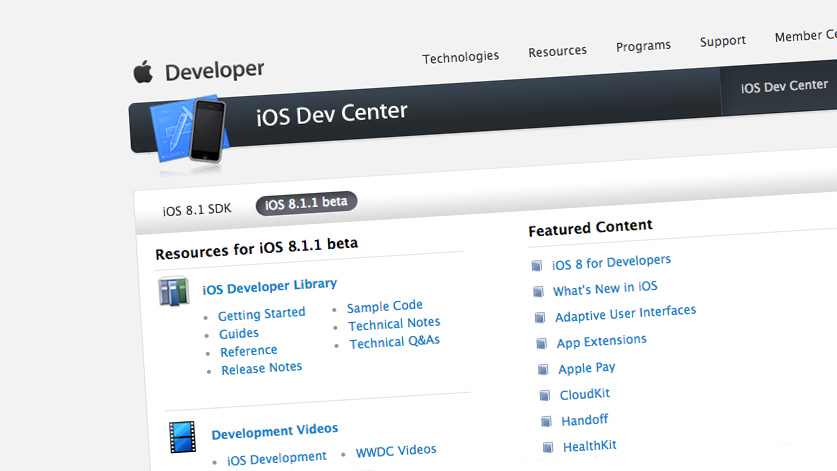Screen dimensions: 837x471
Task: Open What's New in iOS link
Action: click(605, 289)
